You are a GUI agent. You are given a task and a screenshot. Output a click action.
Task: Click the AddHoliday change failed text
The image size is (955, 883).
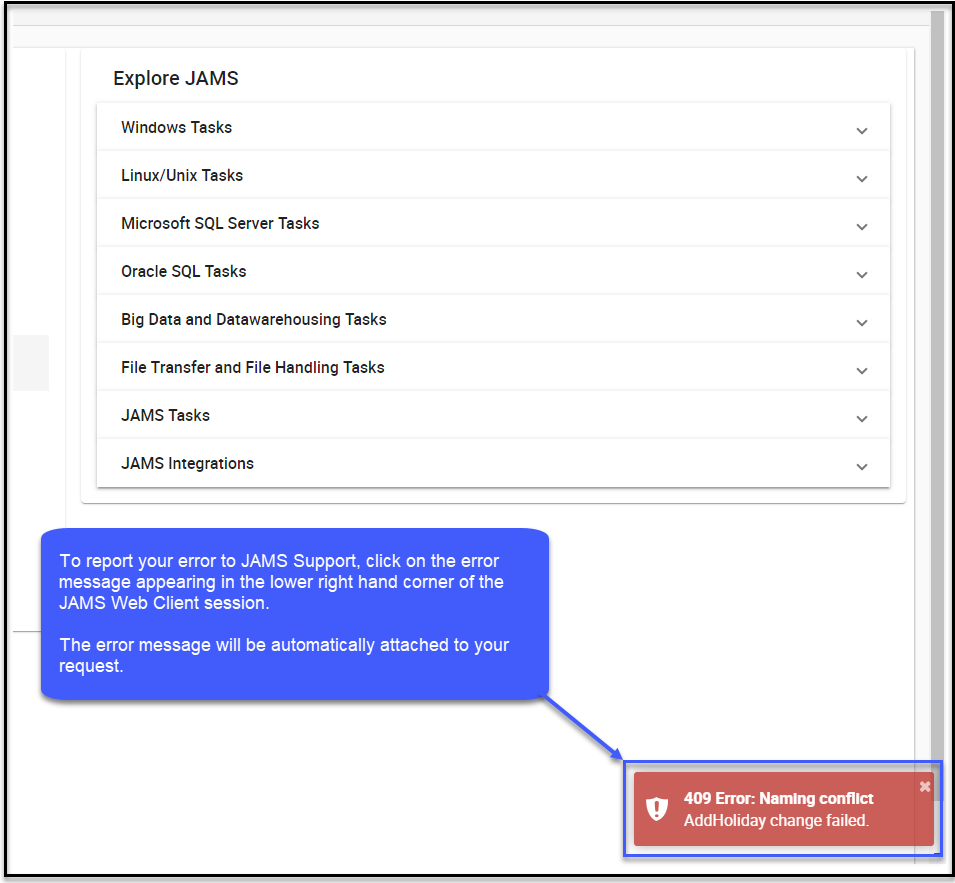click(776, 820)
